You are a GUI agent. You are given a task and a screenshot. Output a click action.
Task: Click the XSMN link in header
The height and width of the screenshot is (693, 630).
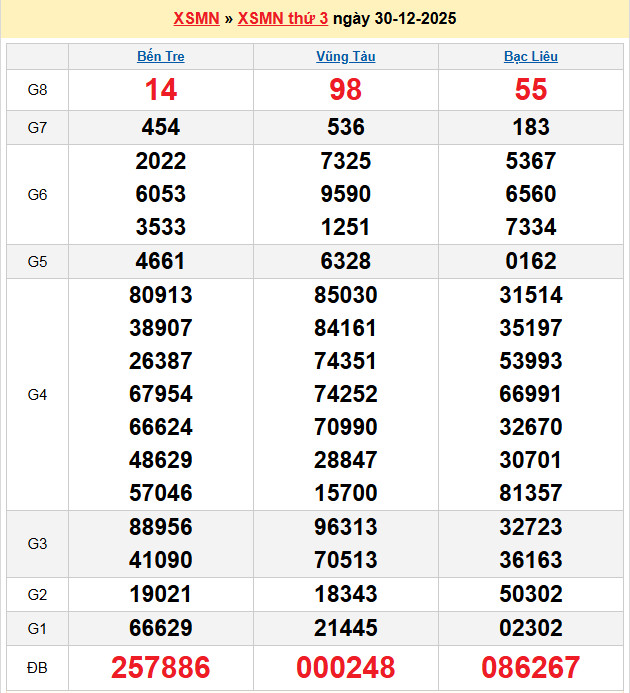pos(196,19)
